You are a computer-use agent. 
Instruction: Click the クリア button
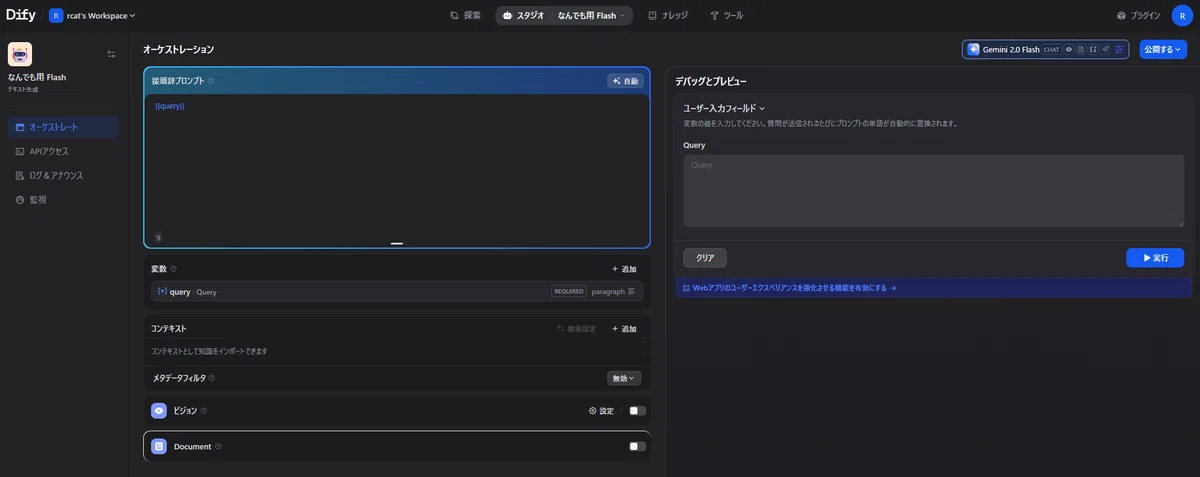705,258
